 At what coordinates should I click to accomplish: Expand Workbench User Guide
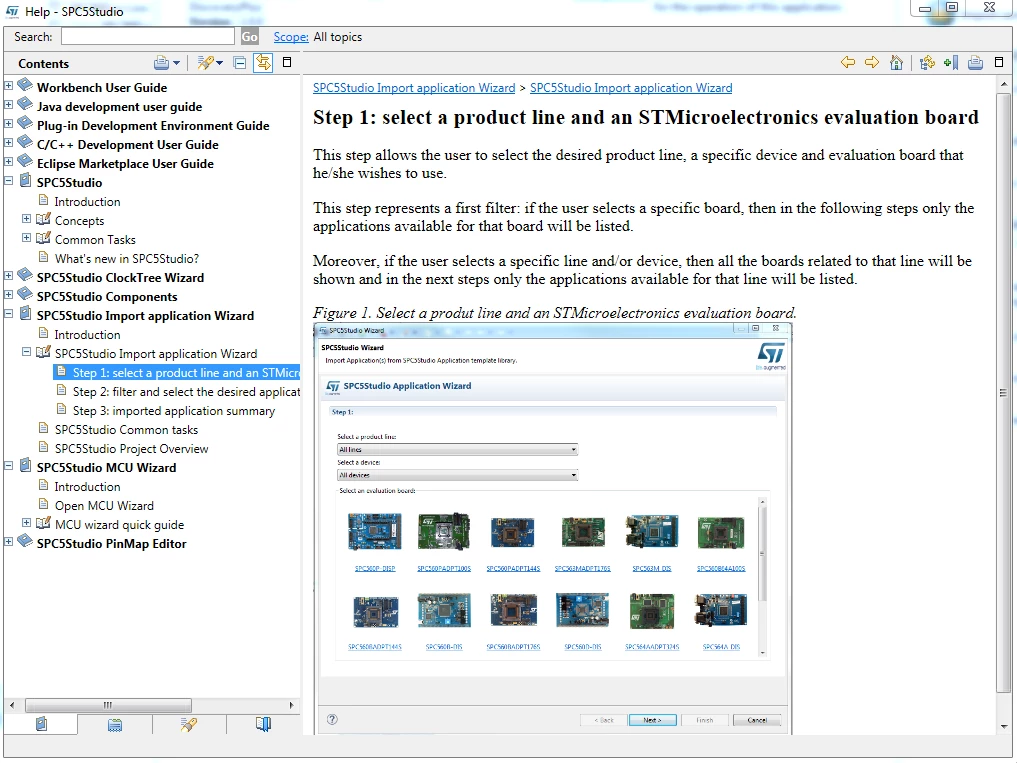(x=8, y=86)
